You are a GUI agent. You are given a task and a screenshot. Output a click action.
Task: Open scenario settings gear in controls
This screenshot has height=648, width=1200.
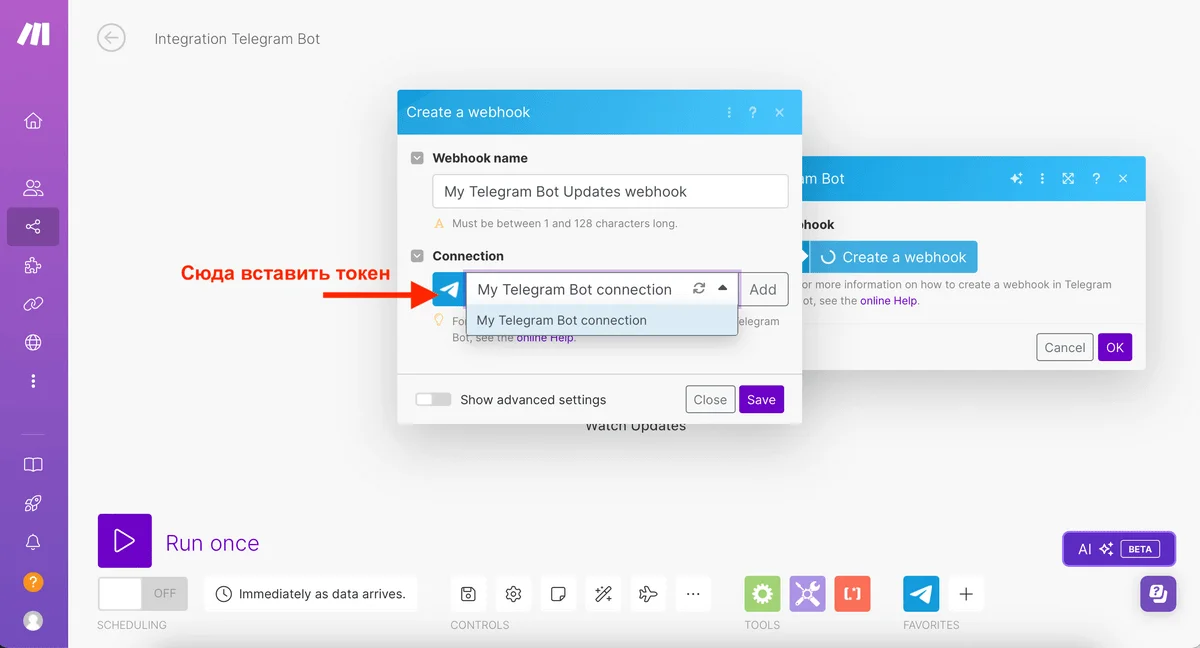pos(513,594)
